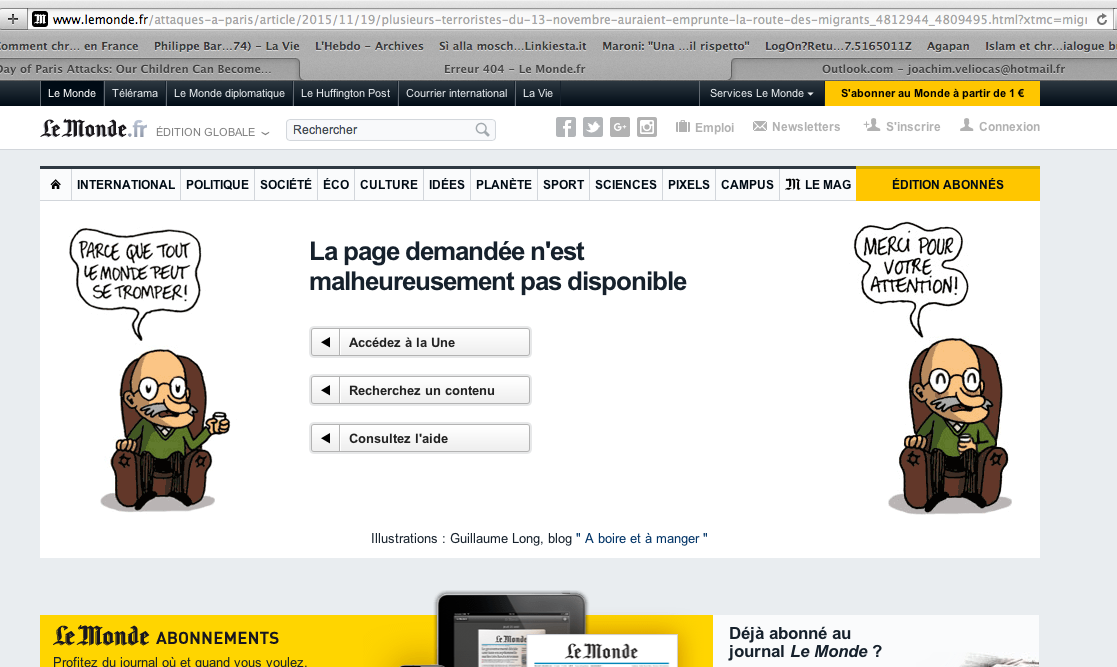
Task: Click the search magnifying glass icon
Action: (482, 130)
